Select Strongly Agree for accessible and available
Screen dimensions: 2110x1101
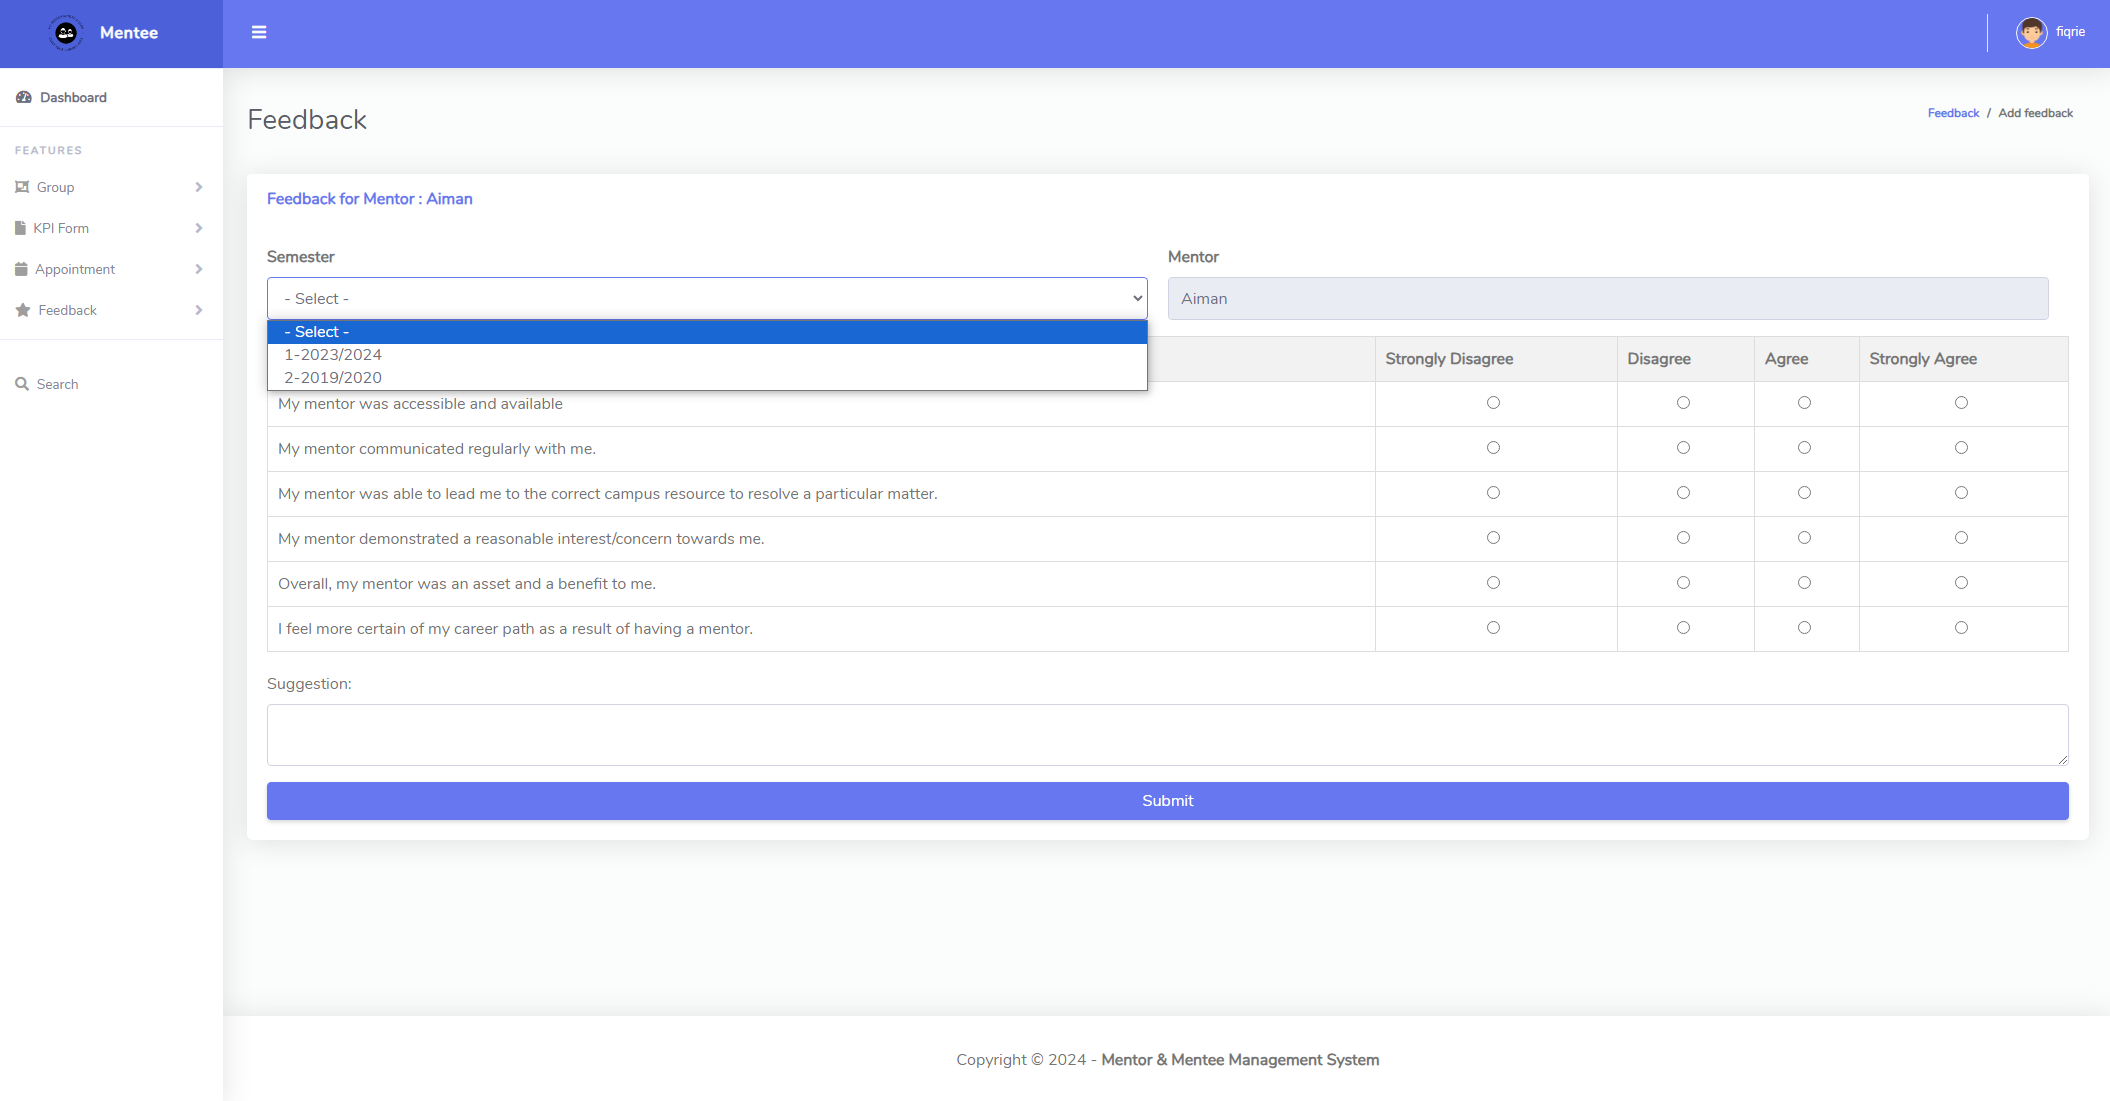tap(1961, 403)
